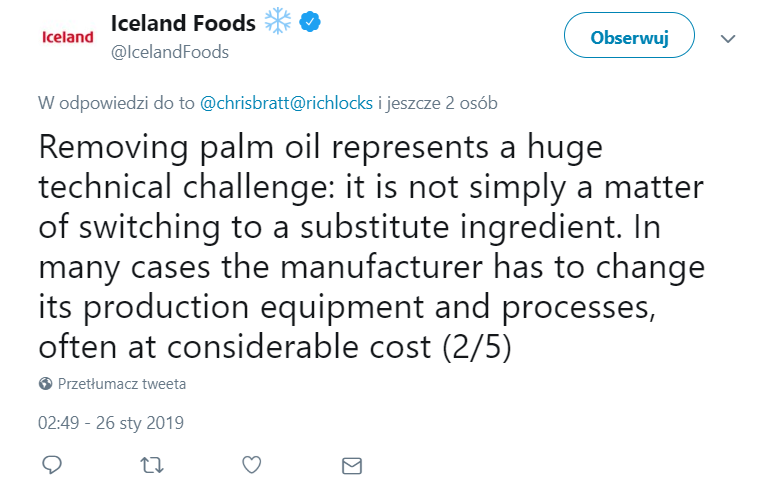The image size is (778, 493).
Task: Like the tweet with heart icon
Action: point(252,465)
